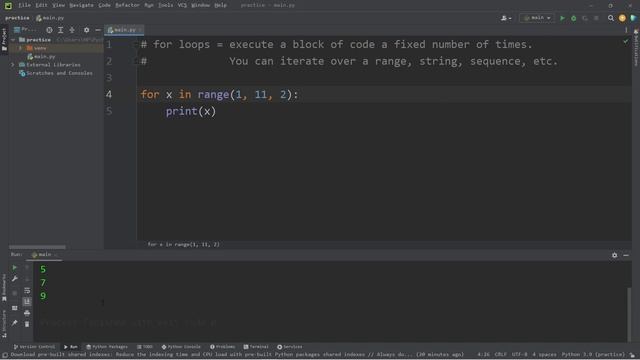640x360 pixels.
Task: Collapse all items in Project panel
Action: point(72,30)
